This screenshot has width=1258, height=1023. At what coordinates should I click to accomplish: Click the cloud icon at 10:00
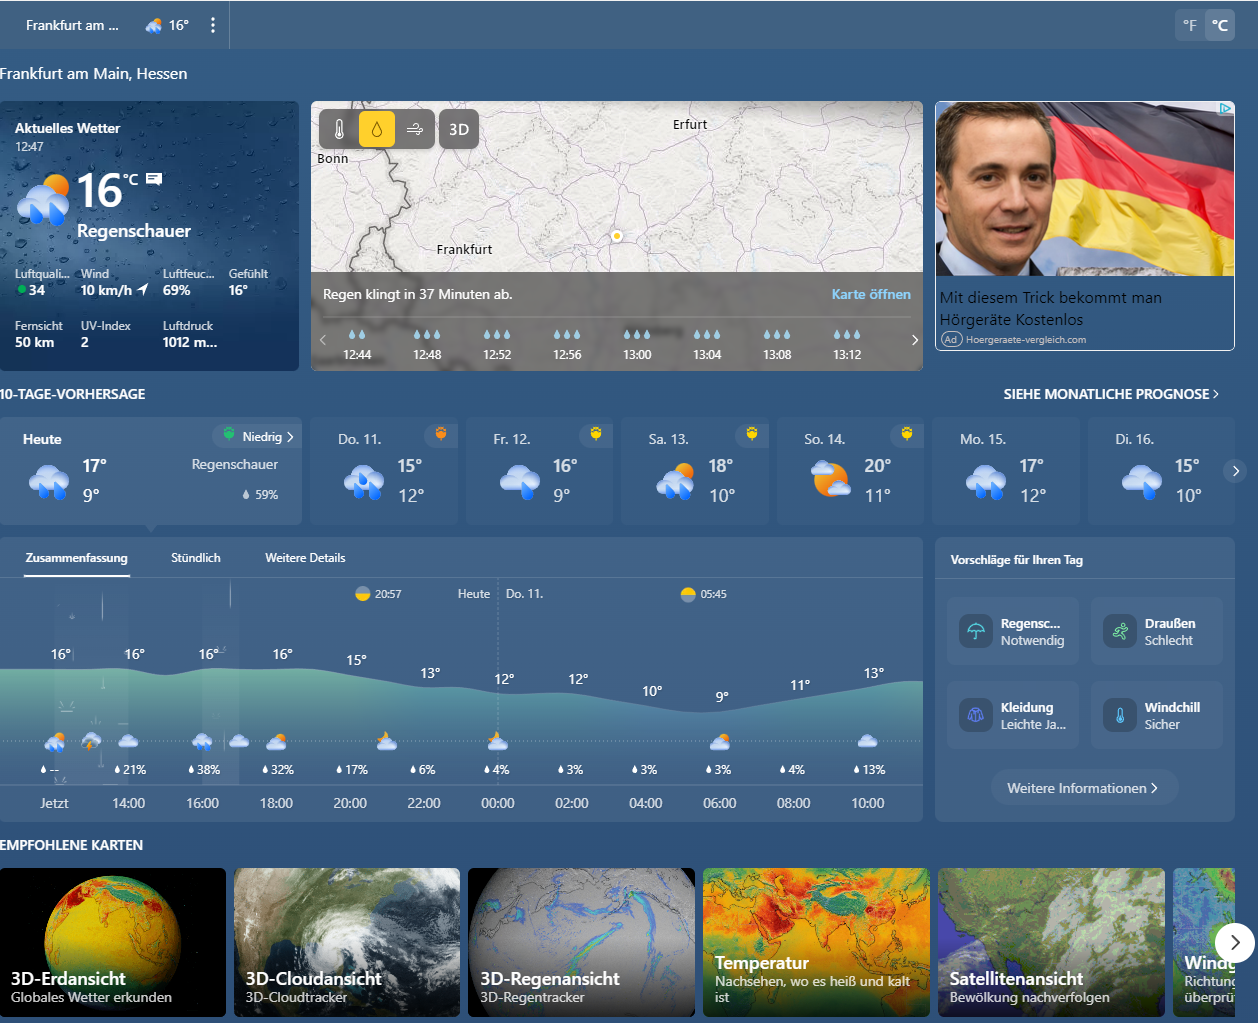(x=868, y=741)
